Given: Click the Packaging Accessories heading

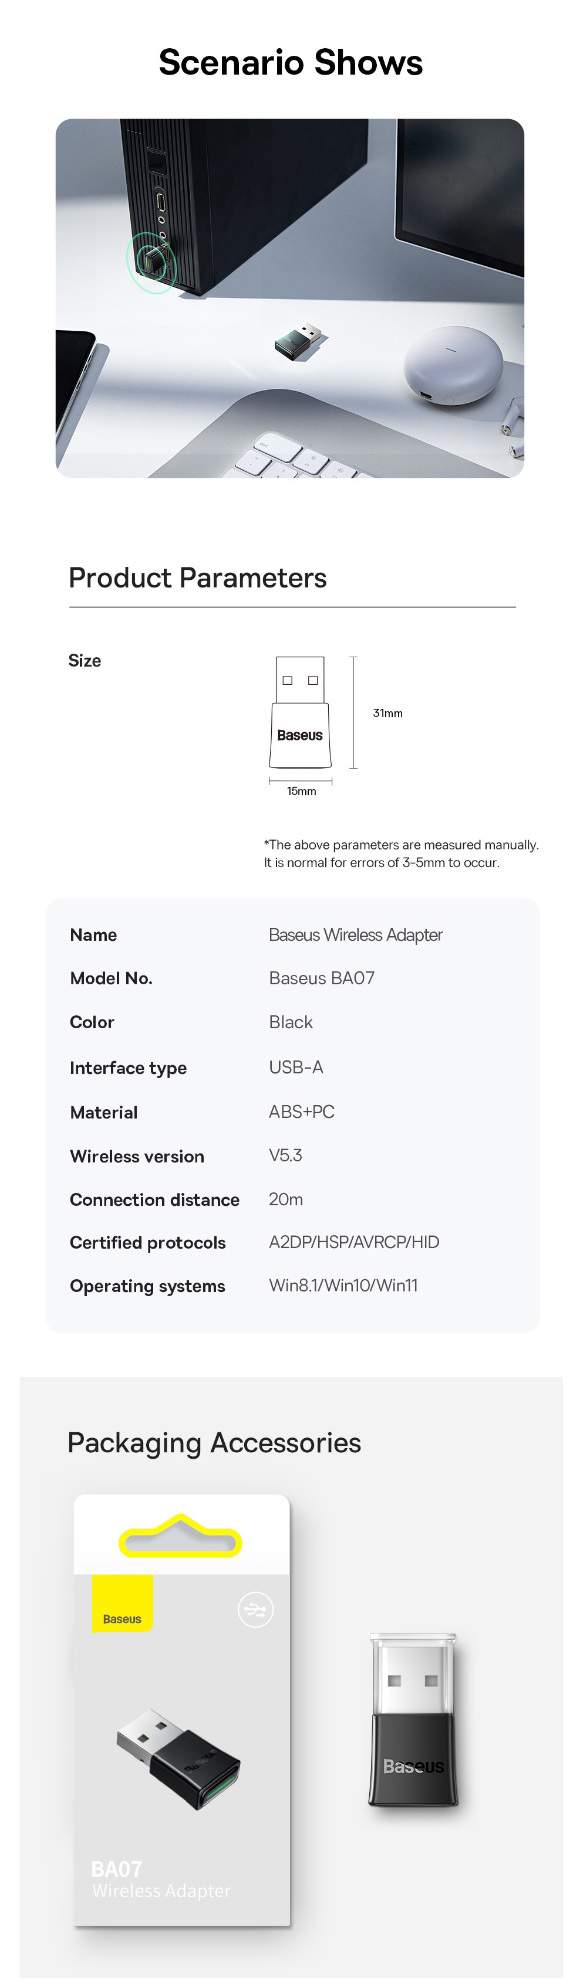Looking at the screenshot, I should pyautogui.click(x=214, y=1443).
